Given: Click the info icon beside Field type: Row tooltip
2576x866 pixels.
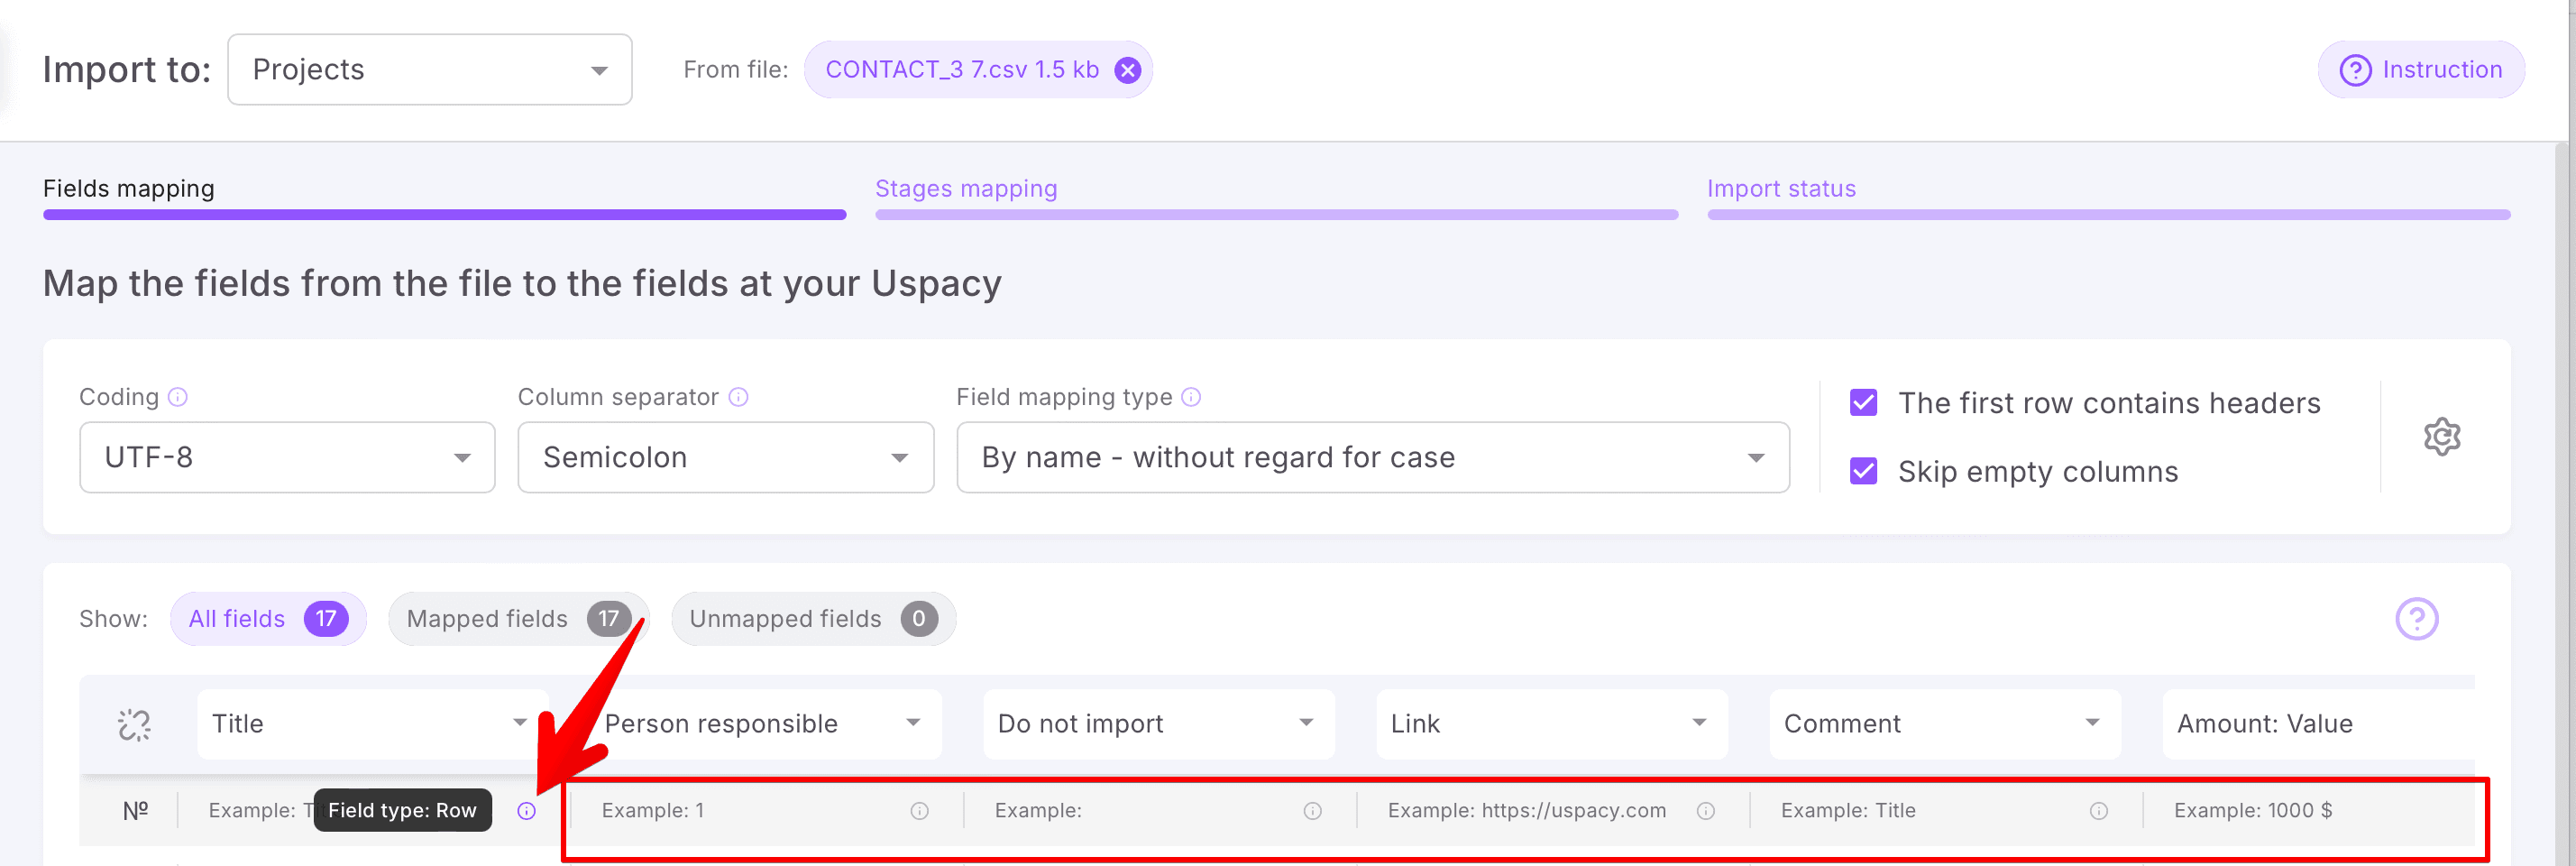Looking at the screenshot, I should click(x=527, y=811).
